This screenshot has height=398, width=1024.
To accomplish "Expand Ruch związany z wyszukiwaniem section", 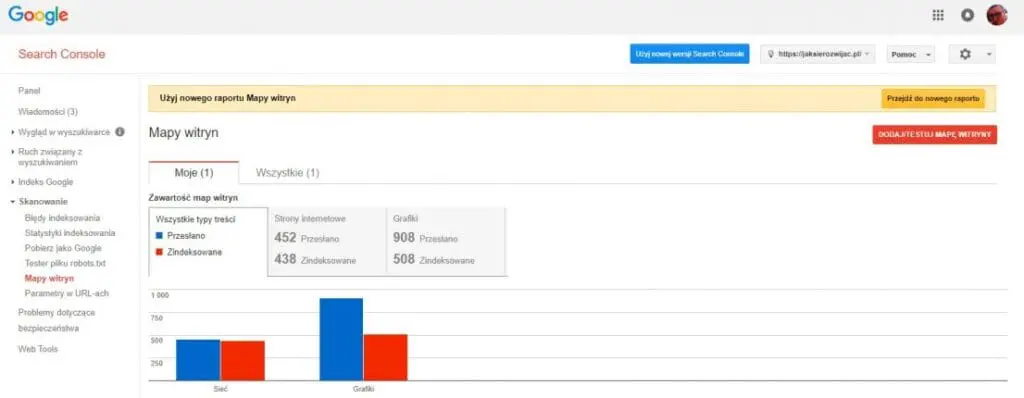I will tap(13, 152).
